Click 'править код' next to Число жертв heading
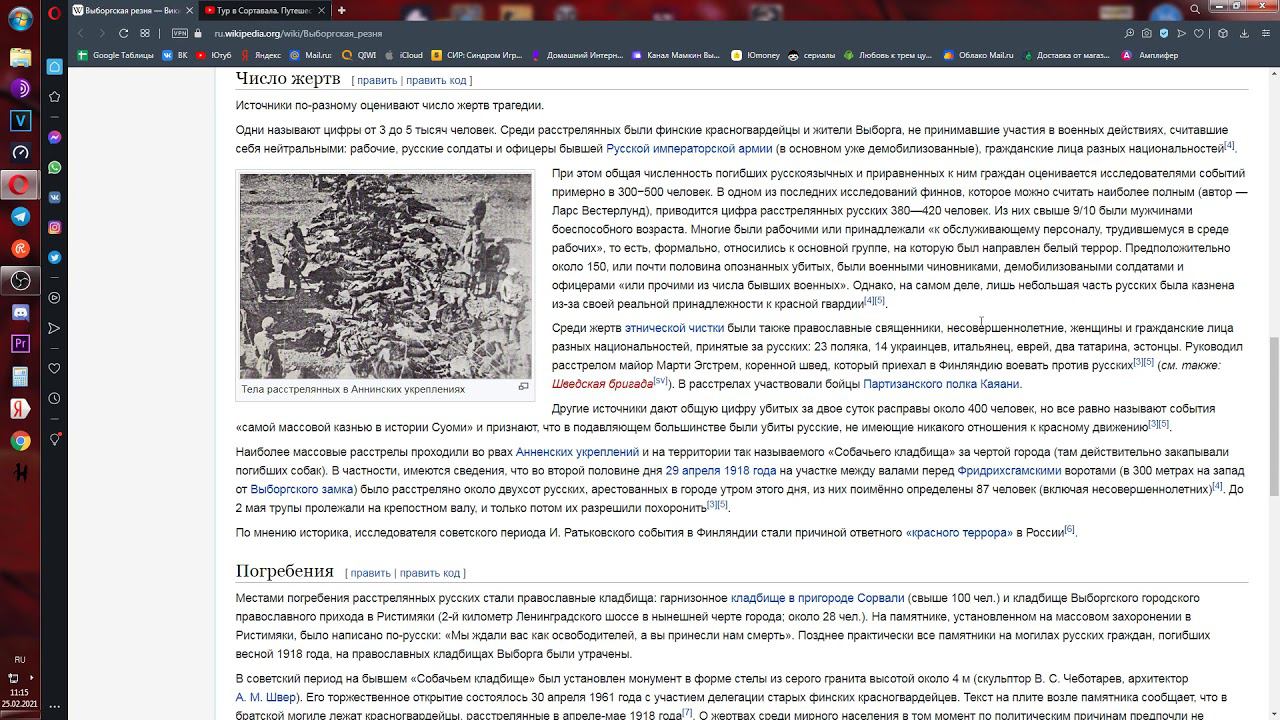This screenshot has width=1280, height=720. click(436, 80)
